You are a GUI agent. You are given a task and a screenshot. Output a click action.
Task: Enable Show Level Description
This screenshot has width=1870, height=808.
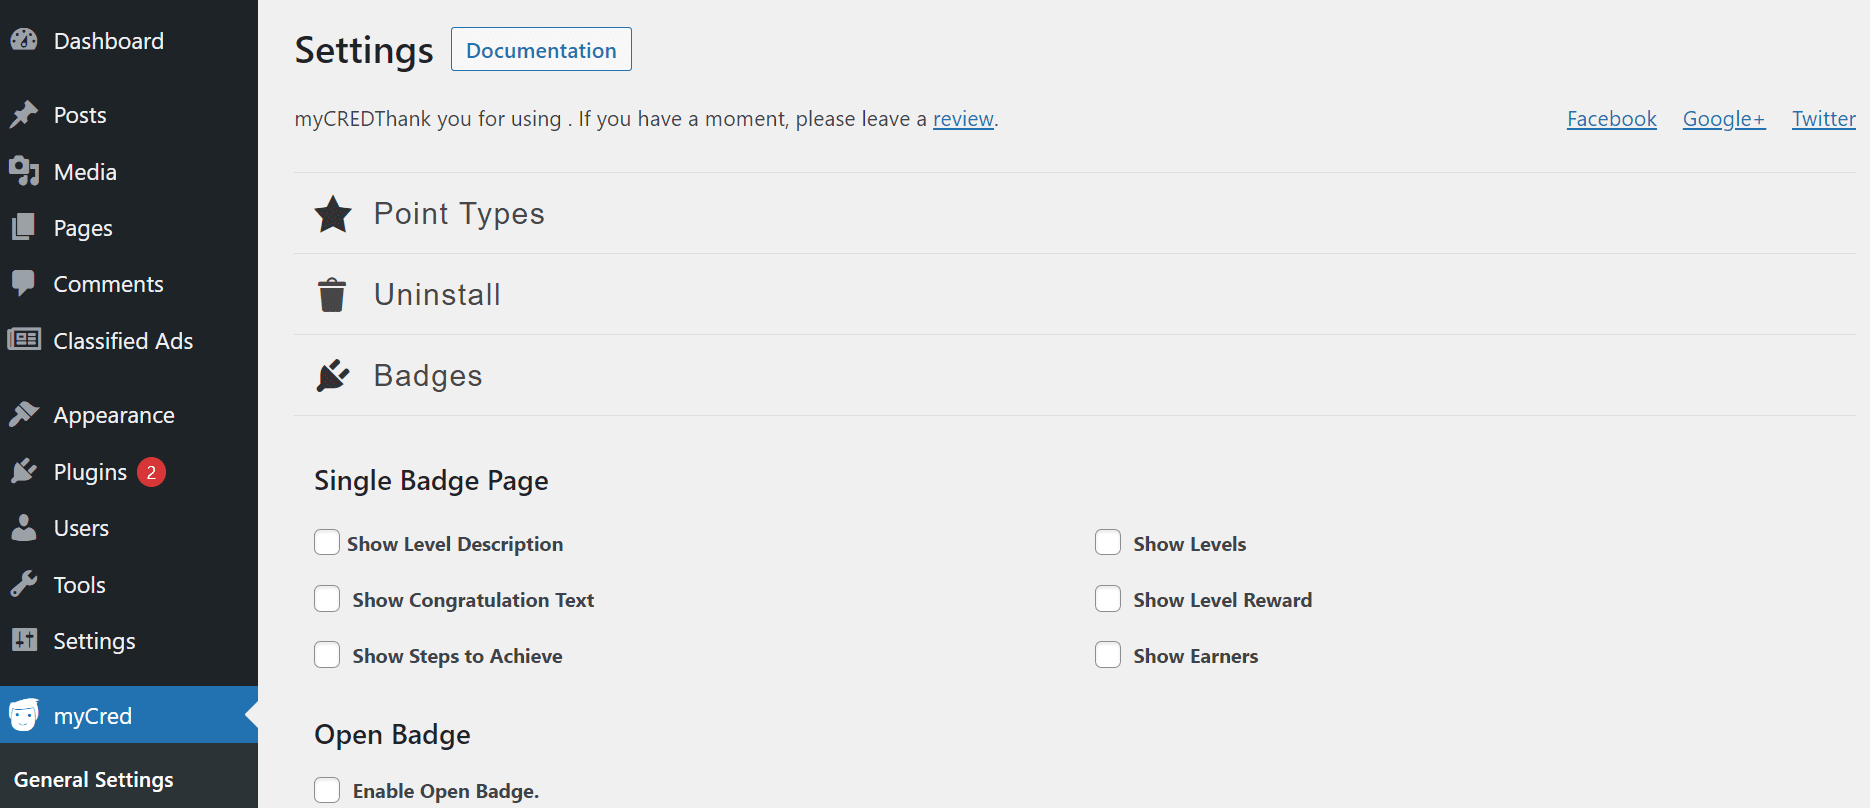[327, 542]
